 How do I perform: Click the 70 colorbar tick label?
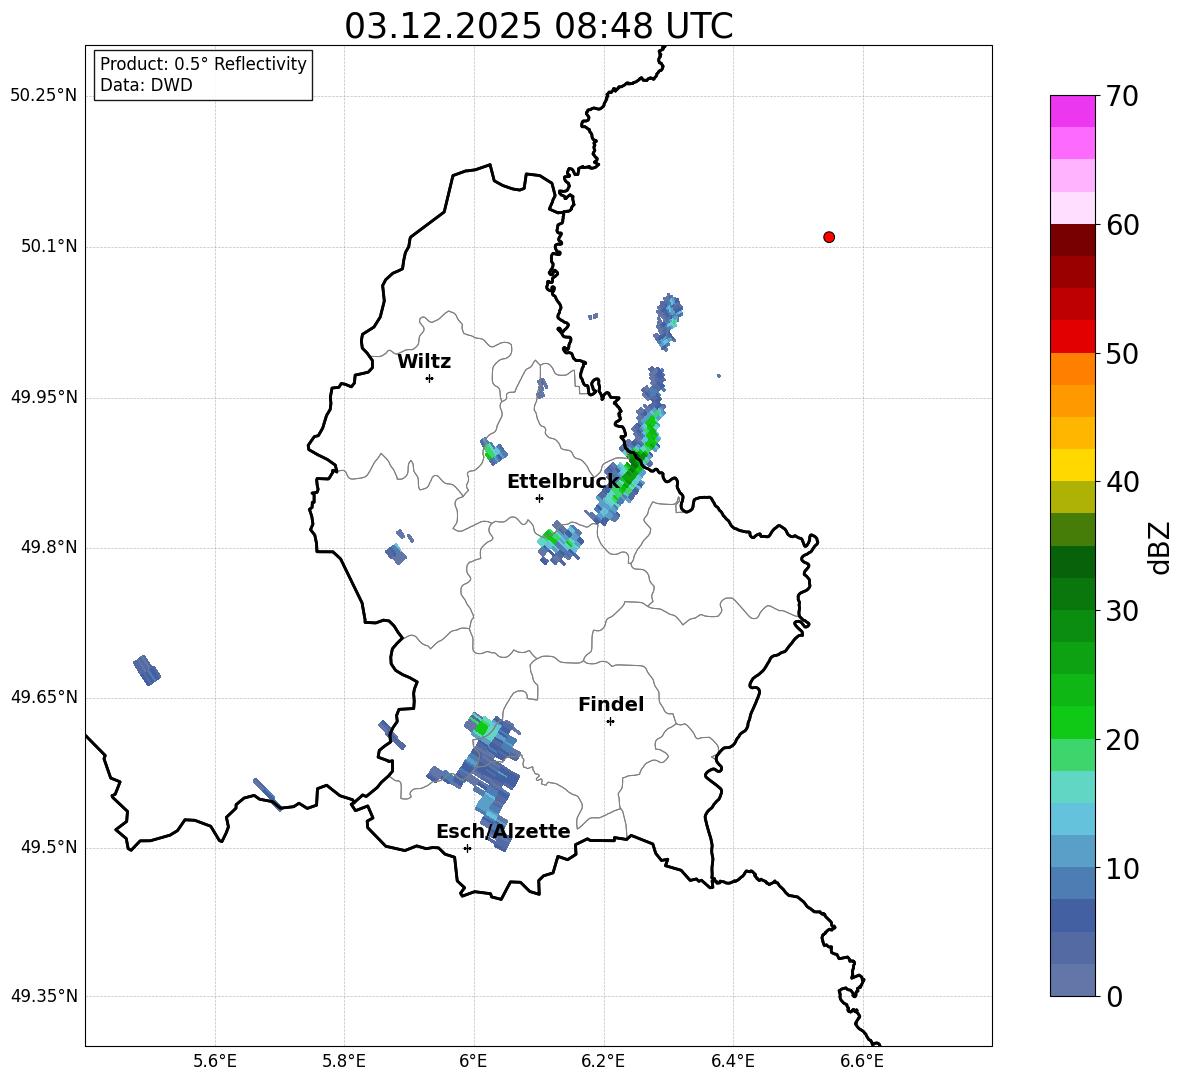point(1122,96)
